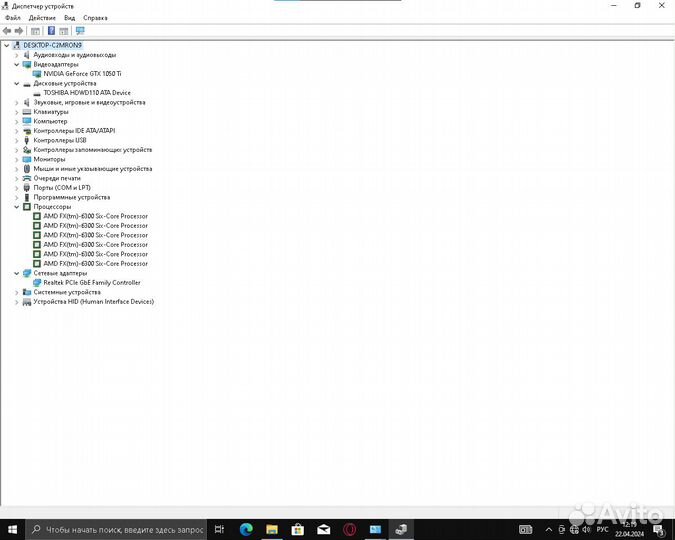Open the Mail app from the taskbar

coord(324,529)
